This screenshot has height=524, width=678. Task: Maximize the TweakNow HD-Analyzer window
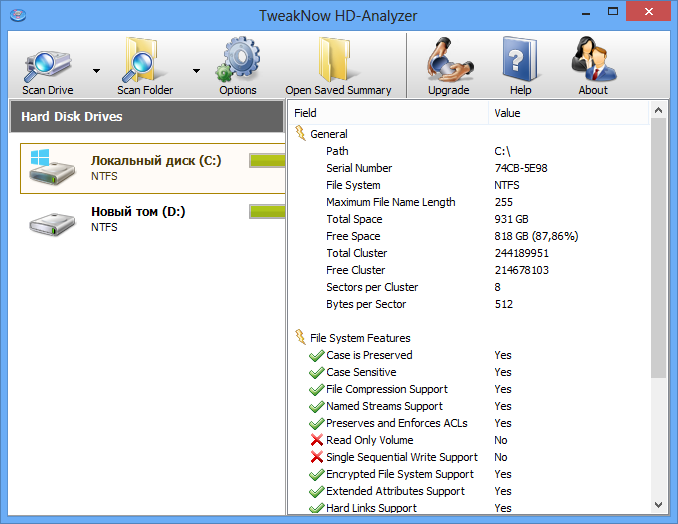[613, 12]
